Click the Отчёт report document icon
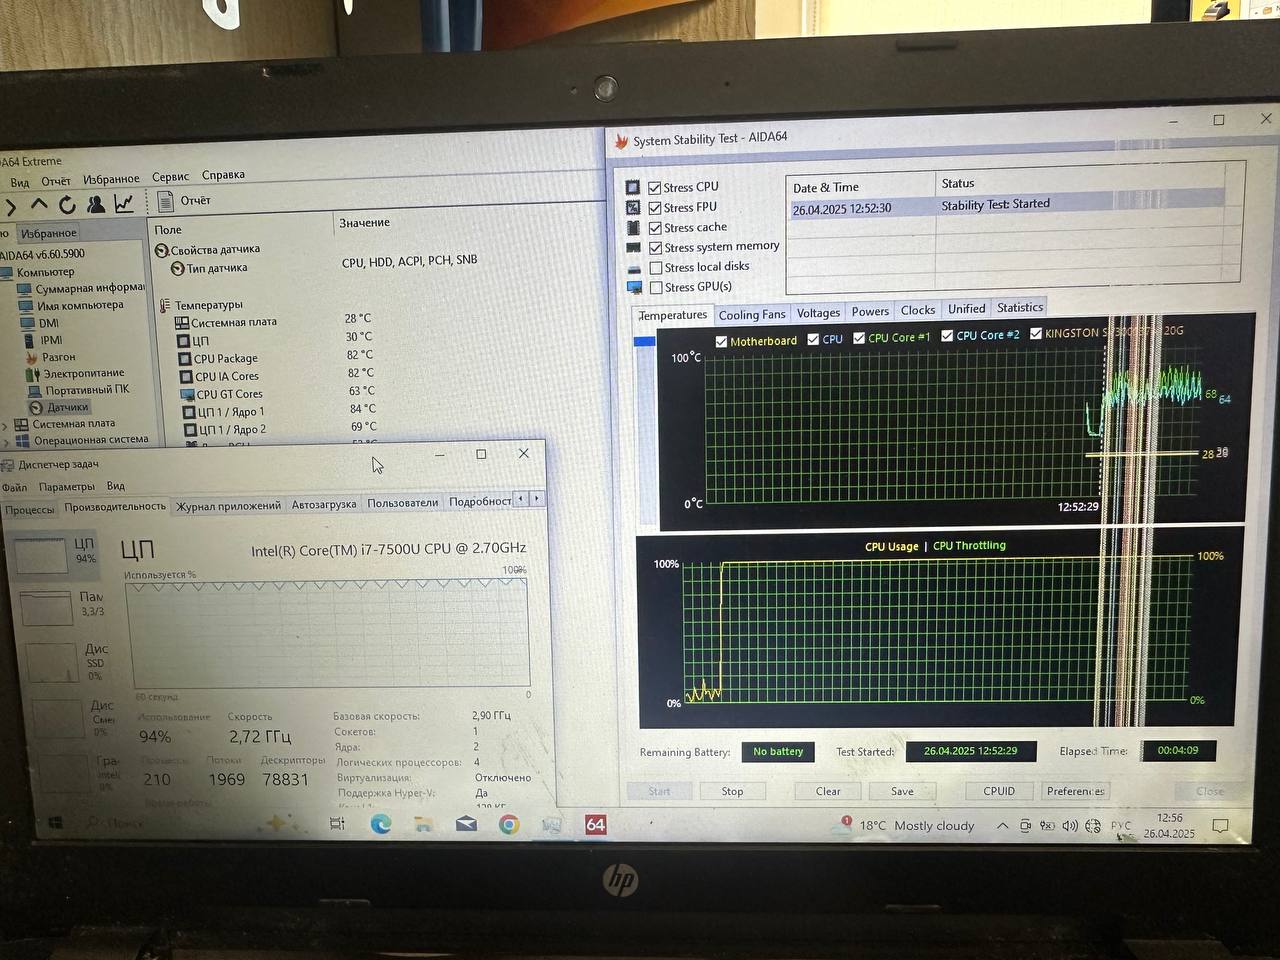The width and height of the screenshot is (1280, 960). (166, 201)
